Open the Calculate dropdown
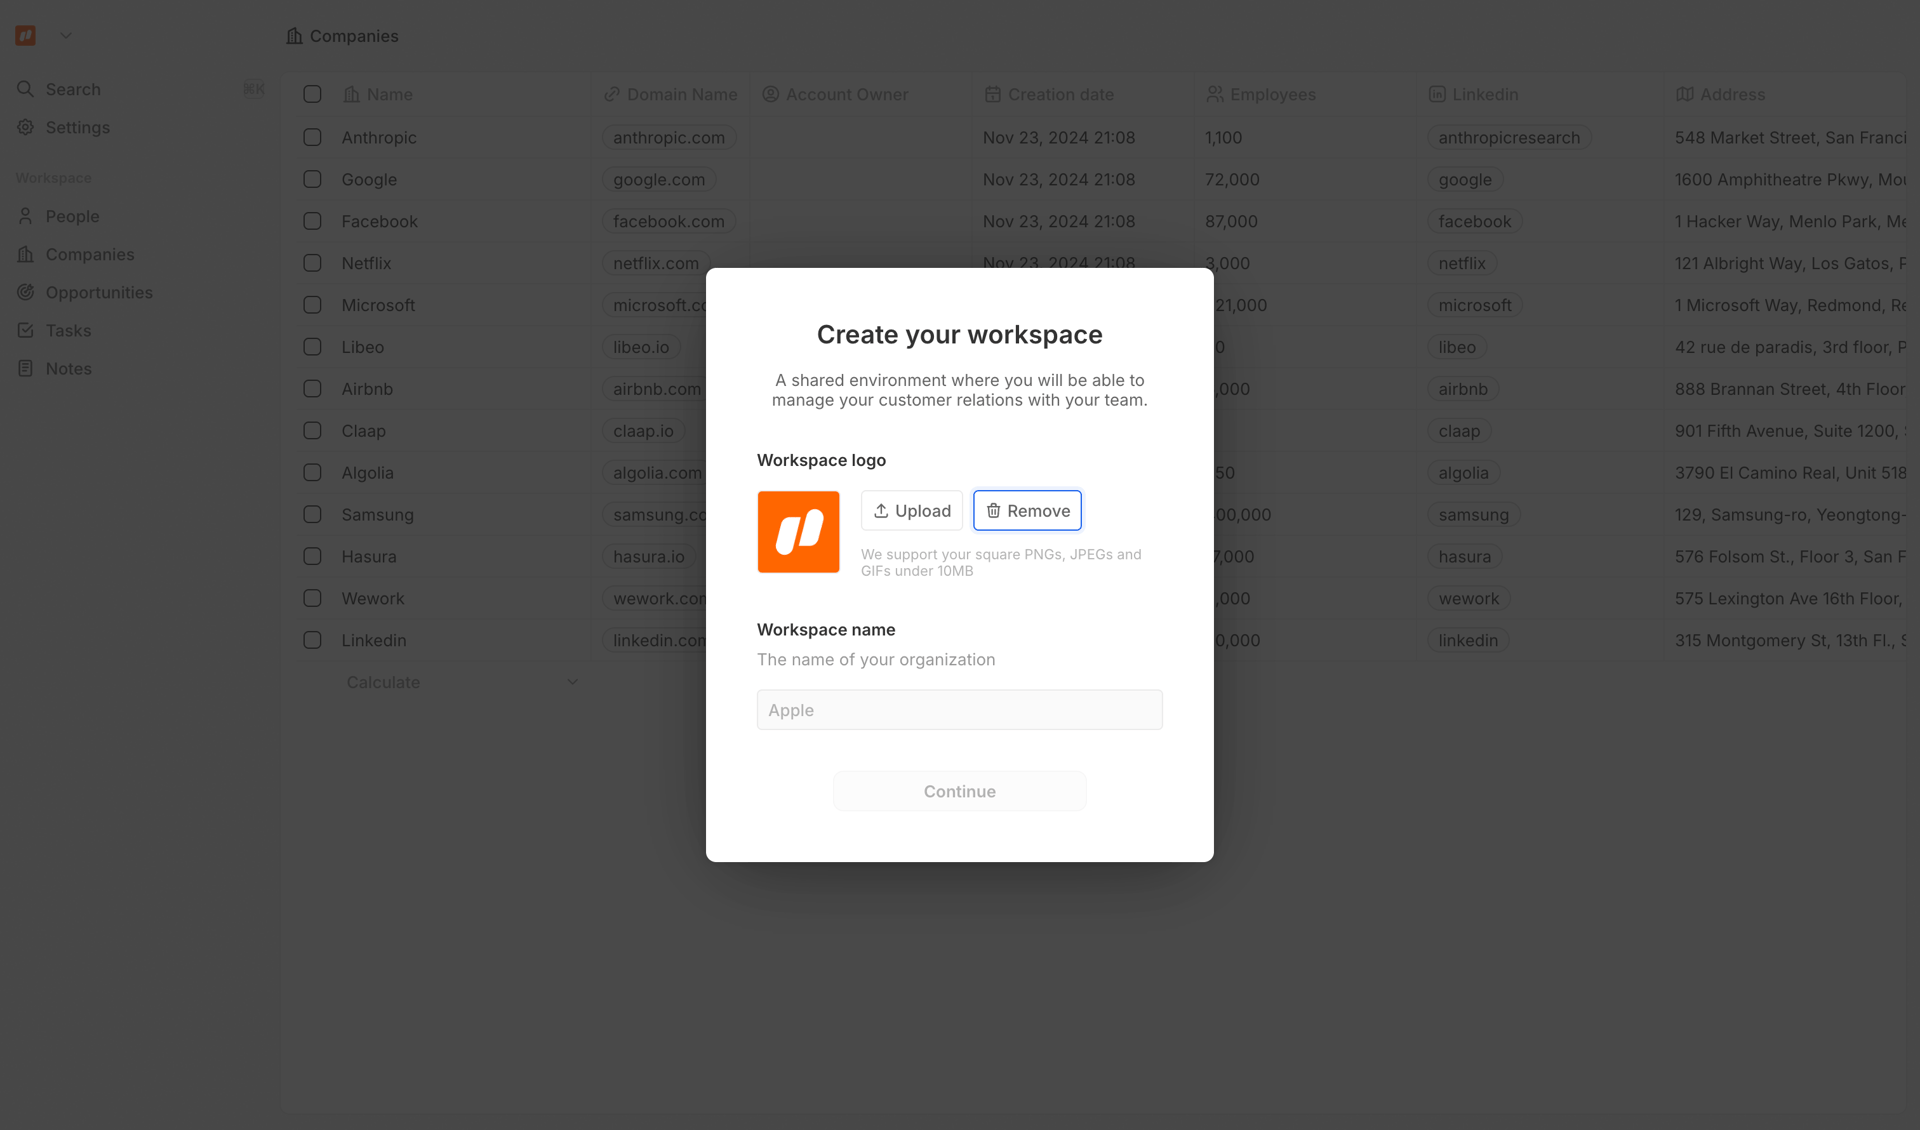Viewport: 1920px width, 1130px height. (462, 682)
